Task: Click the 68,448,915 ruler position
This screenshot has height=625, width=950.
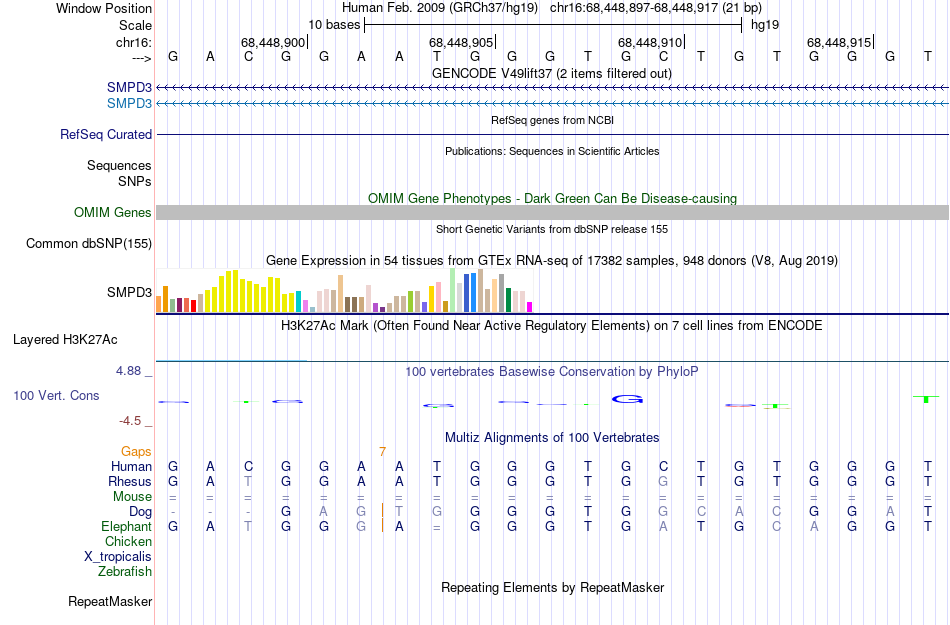Action: 839,42
